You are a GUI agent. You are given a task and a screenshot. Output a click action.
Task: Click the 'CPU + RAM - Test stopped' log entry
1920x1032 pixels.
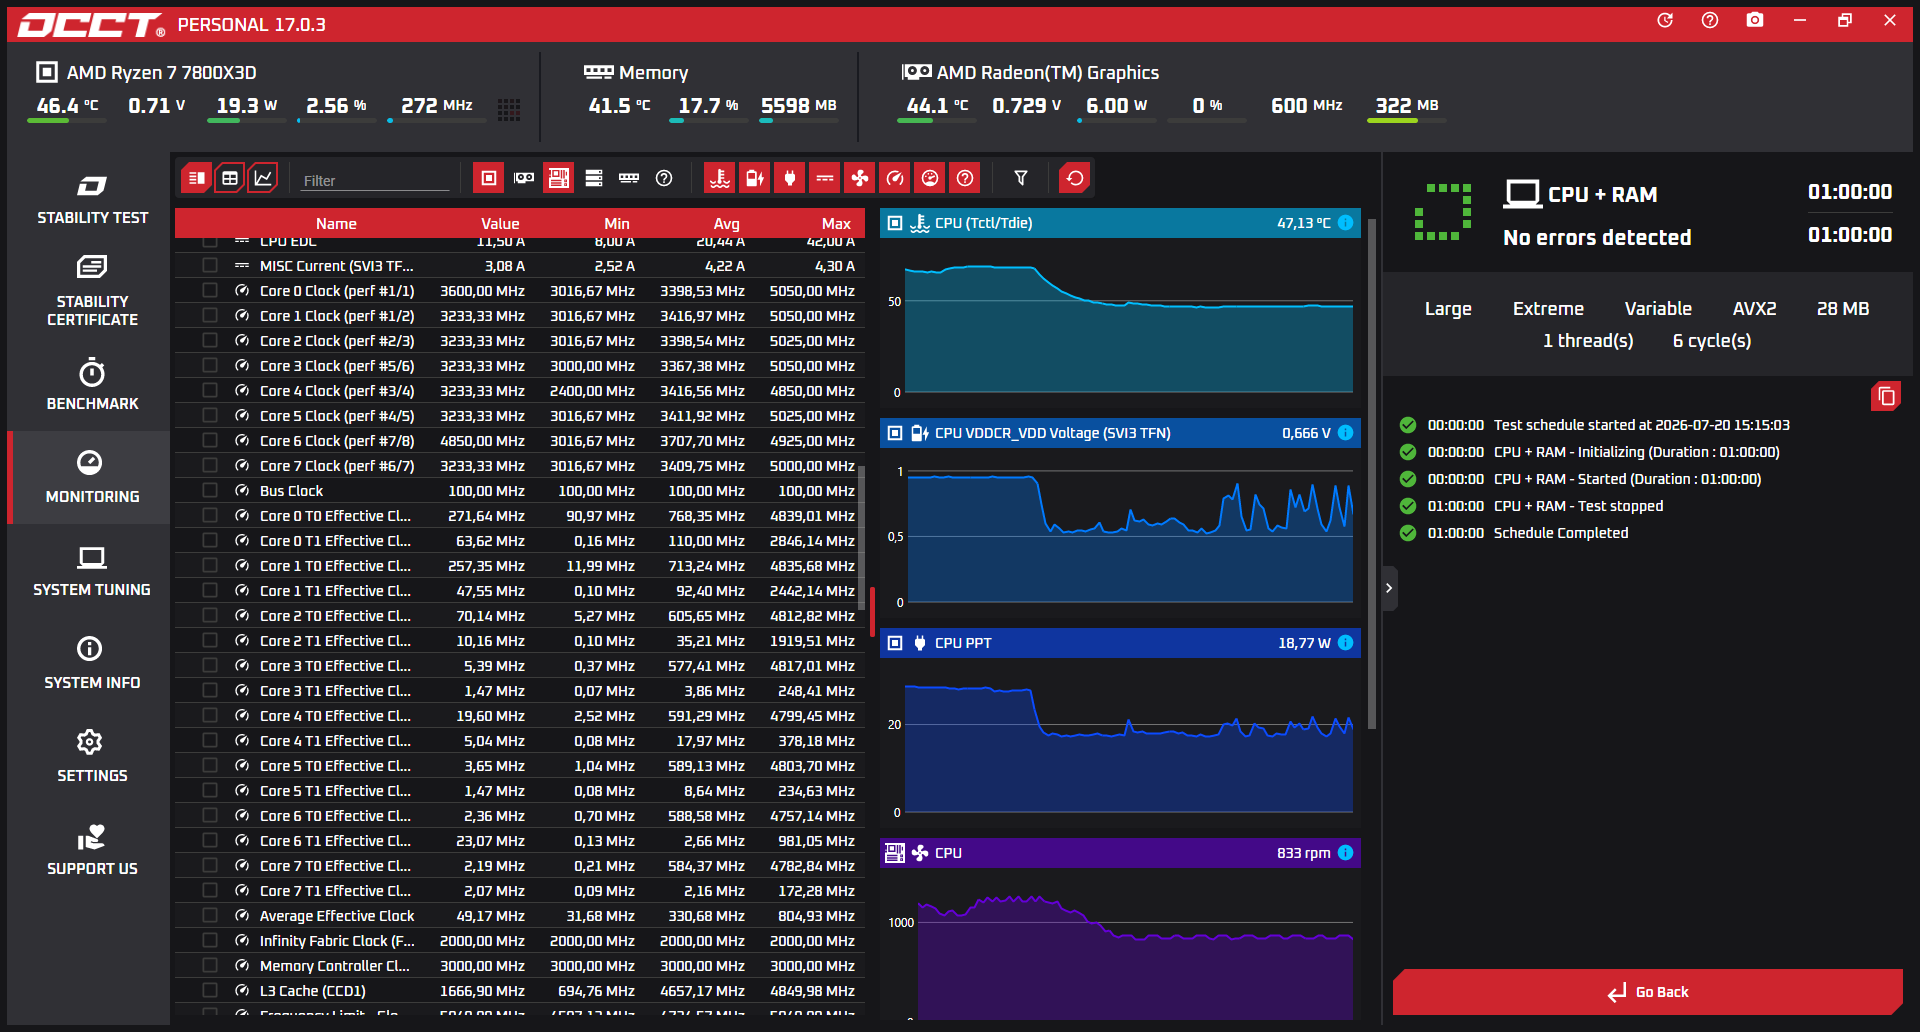[1579, 506]
